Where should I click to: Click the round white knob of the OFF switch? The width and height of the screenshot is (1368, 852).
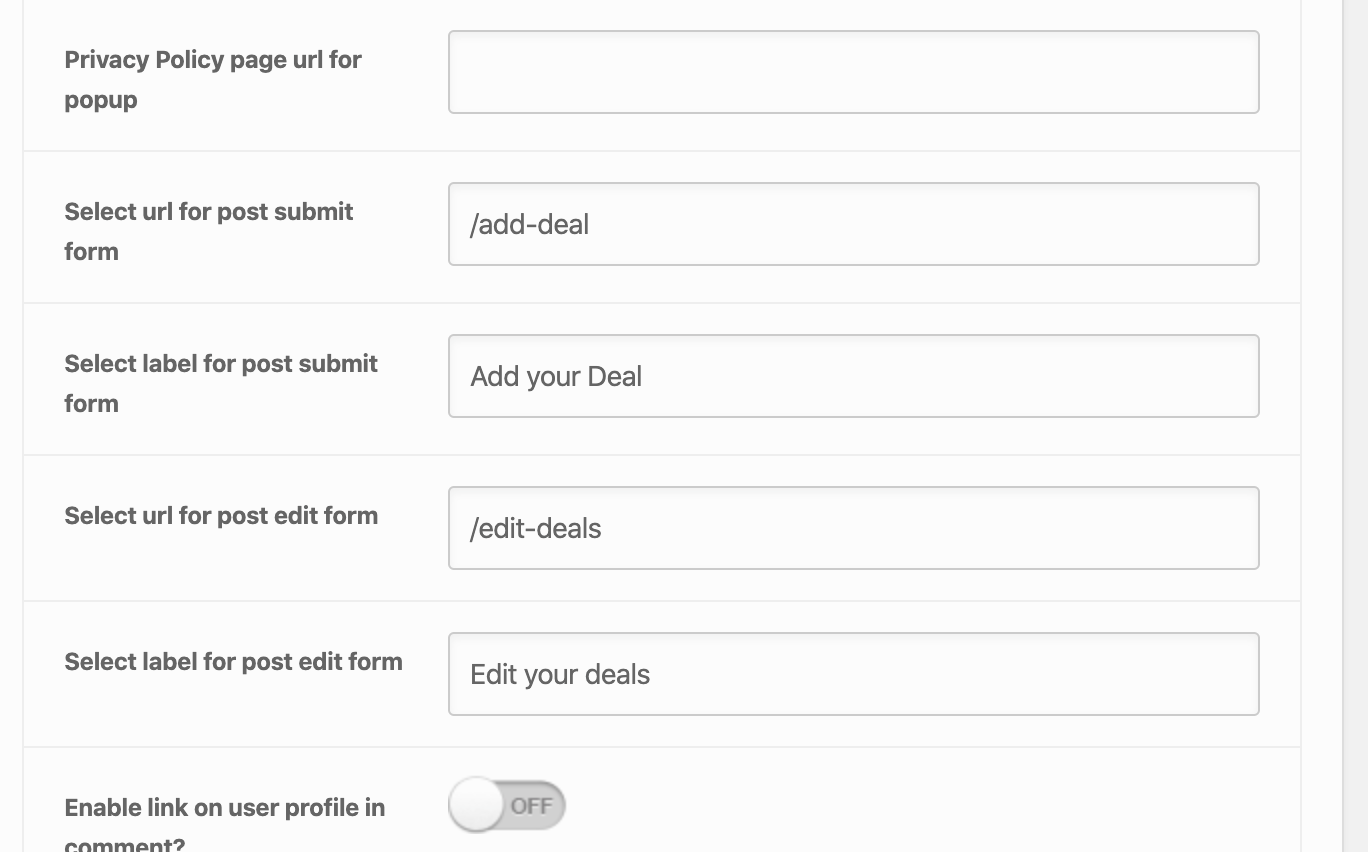tap(475, 805)
